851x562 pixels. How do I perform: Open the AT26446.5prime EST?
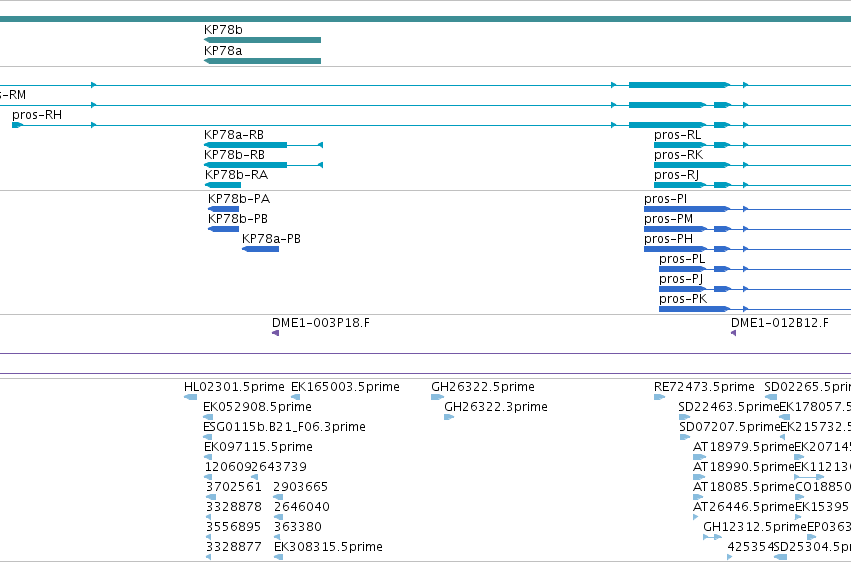pyautogui.click(x=696, y=517)
